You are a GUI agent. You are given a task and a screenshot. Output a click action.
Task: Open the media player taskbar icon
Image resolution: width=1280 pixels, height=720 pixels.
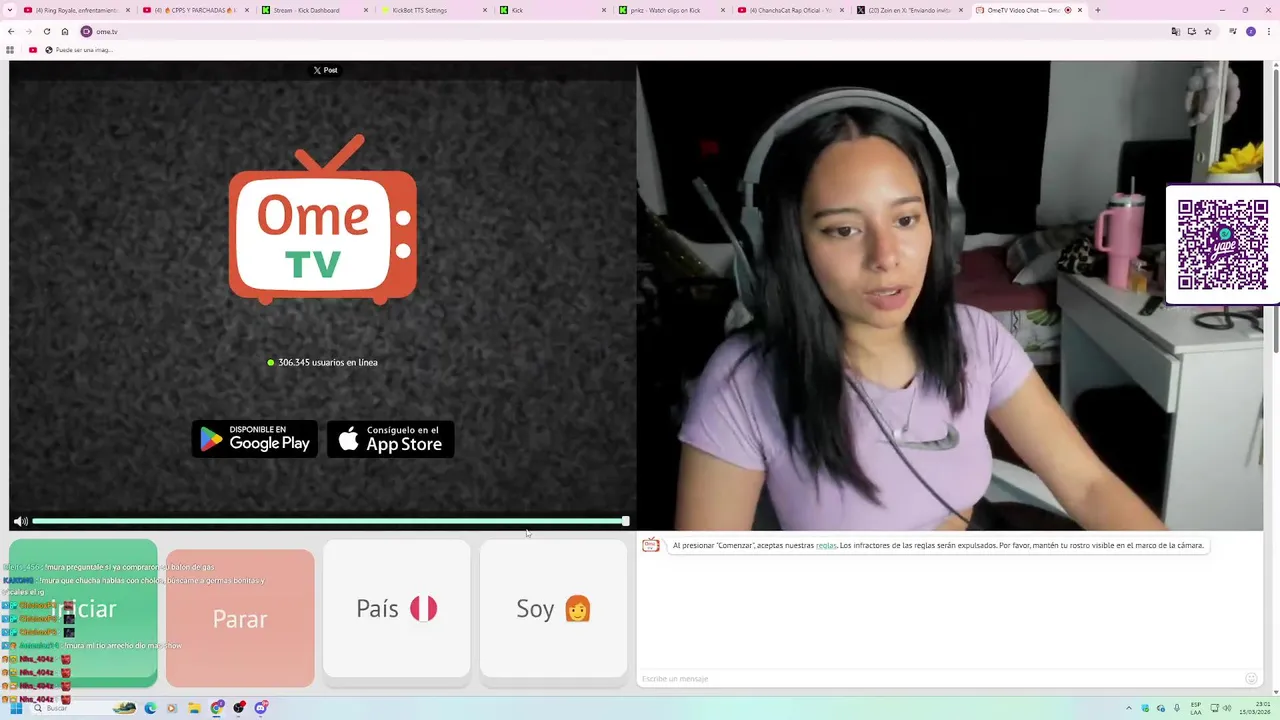coord(172,708)
